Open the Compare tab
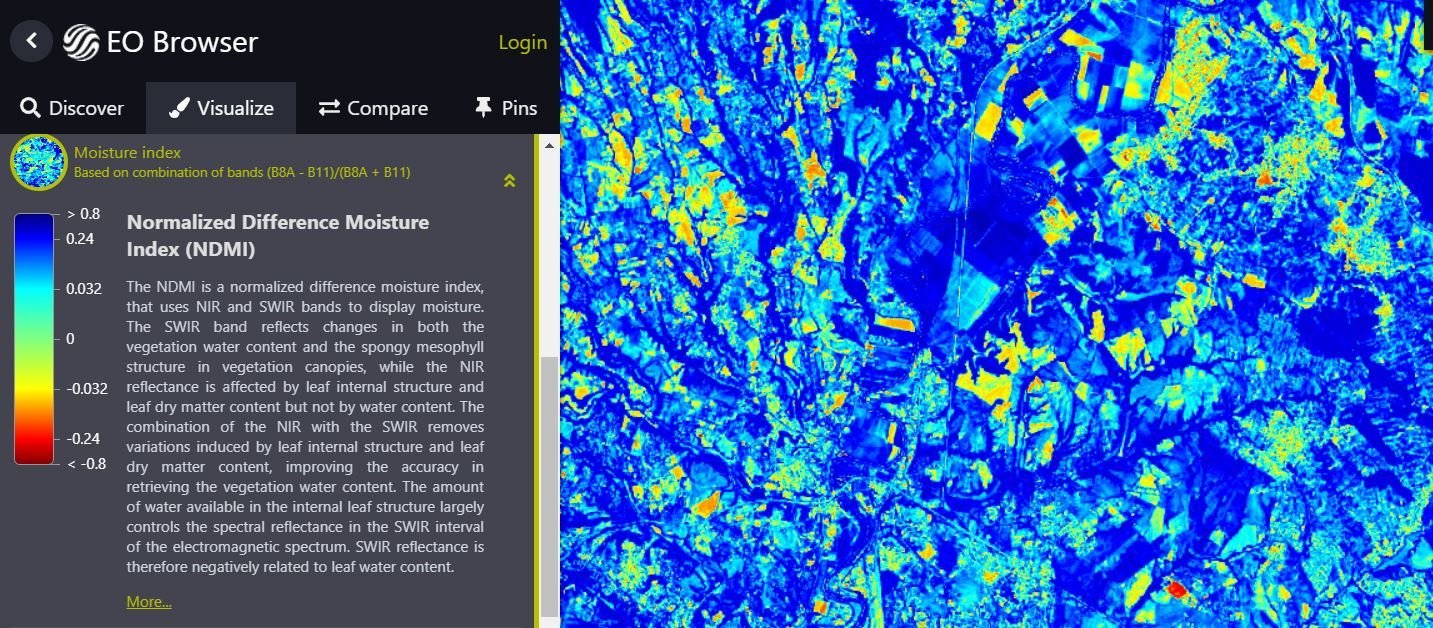This screenshot has height=628, width=1433. [387, 108]
